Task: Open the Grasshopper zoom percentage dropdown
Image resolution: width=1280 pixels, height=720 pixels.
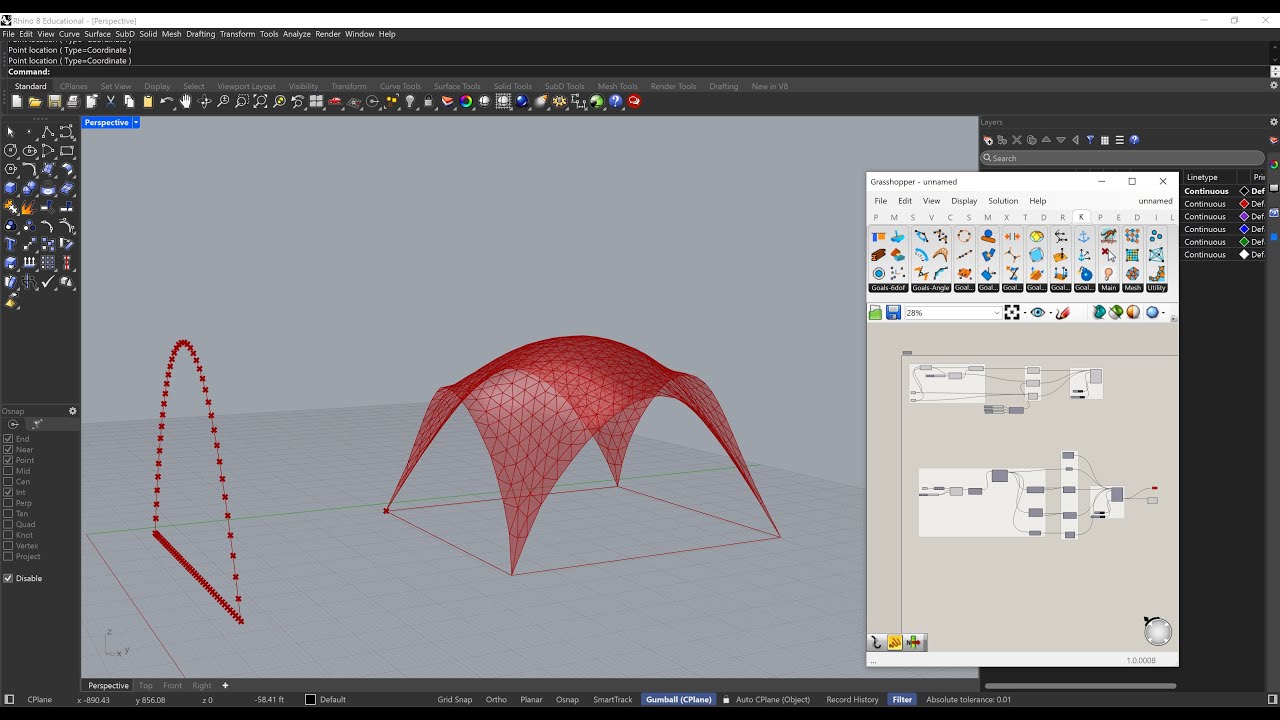Action: tap(997, 313)
